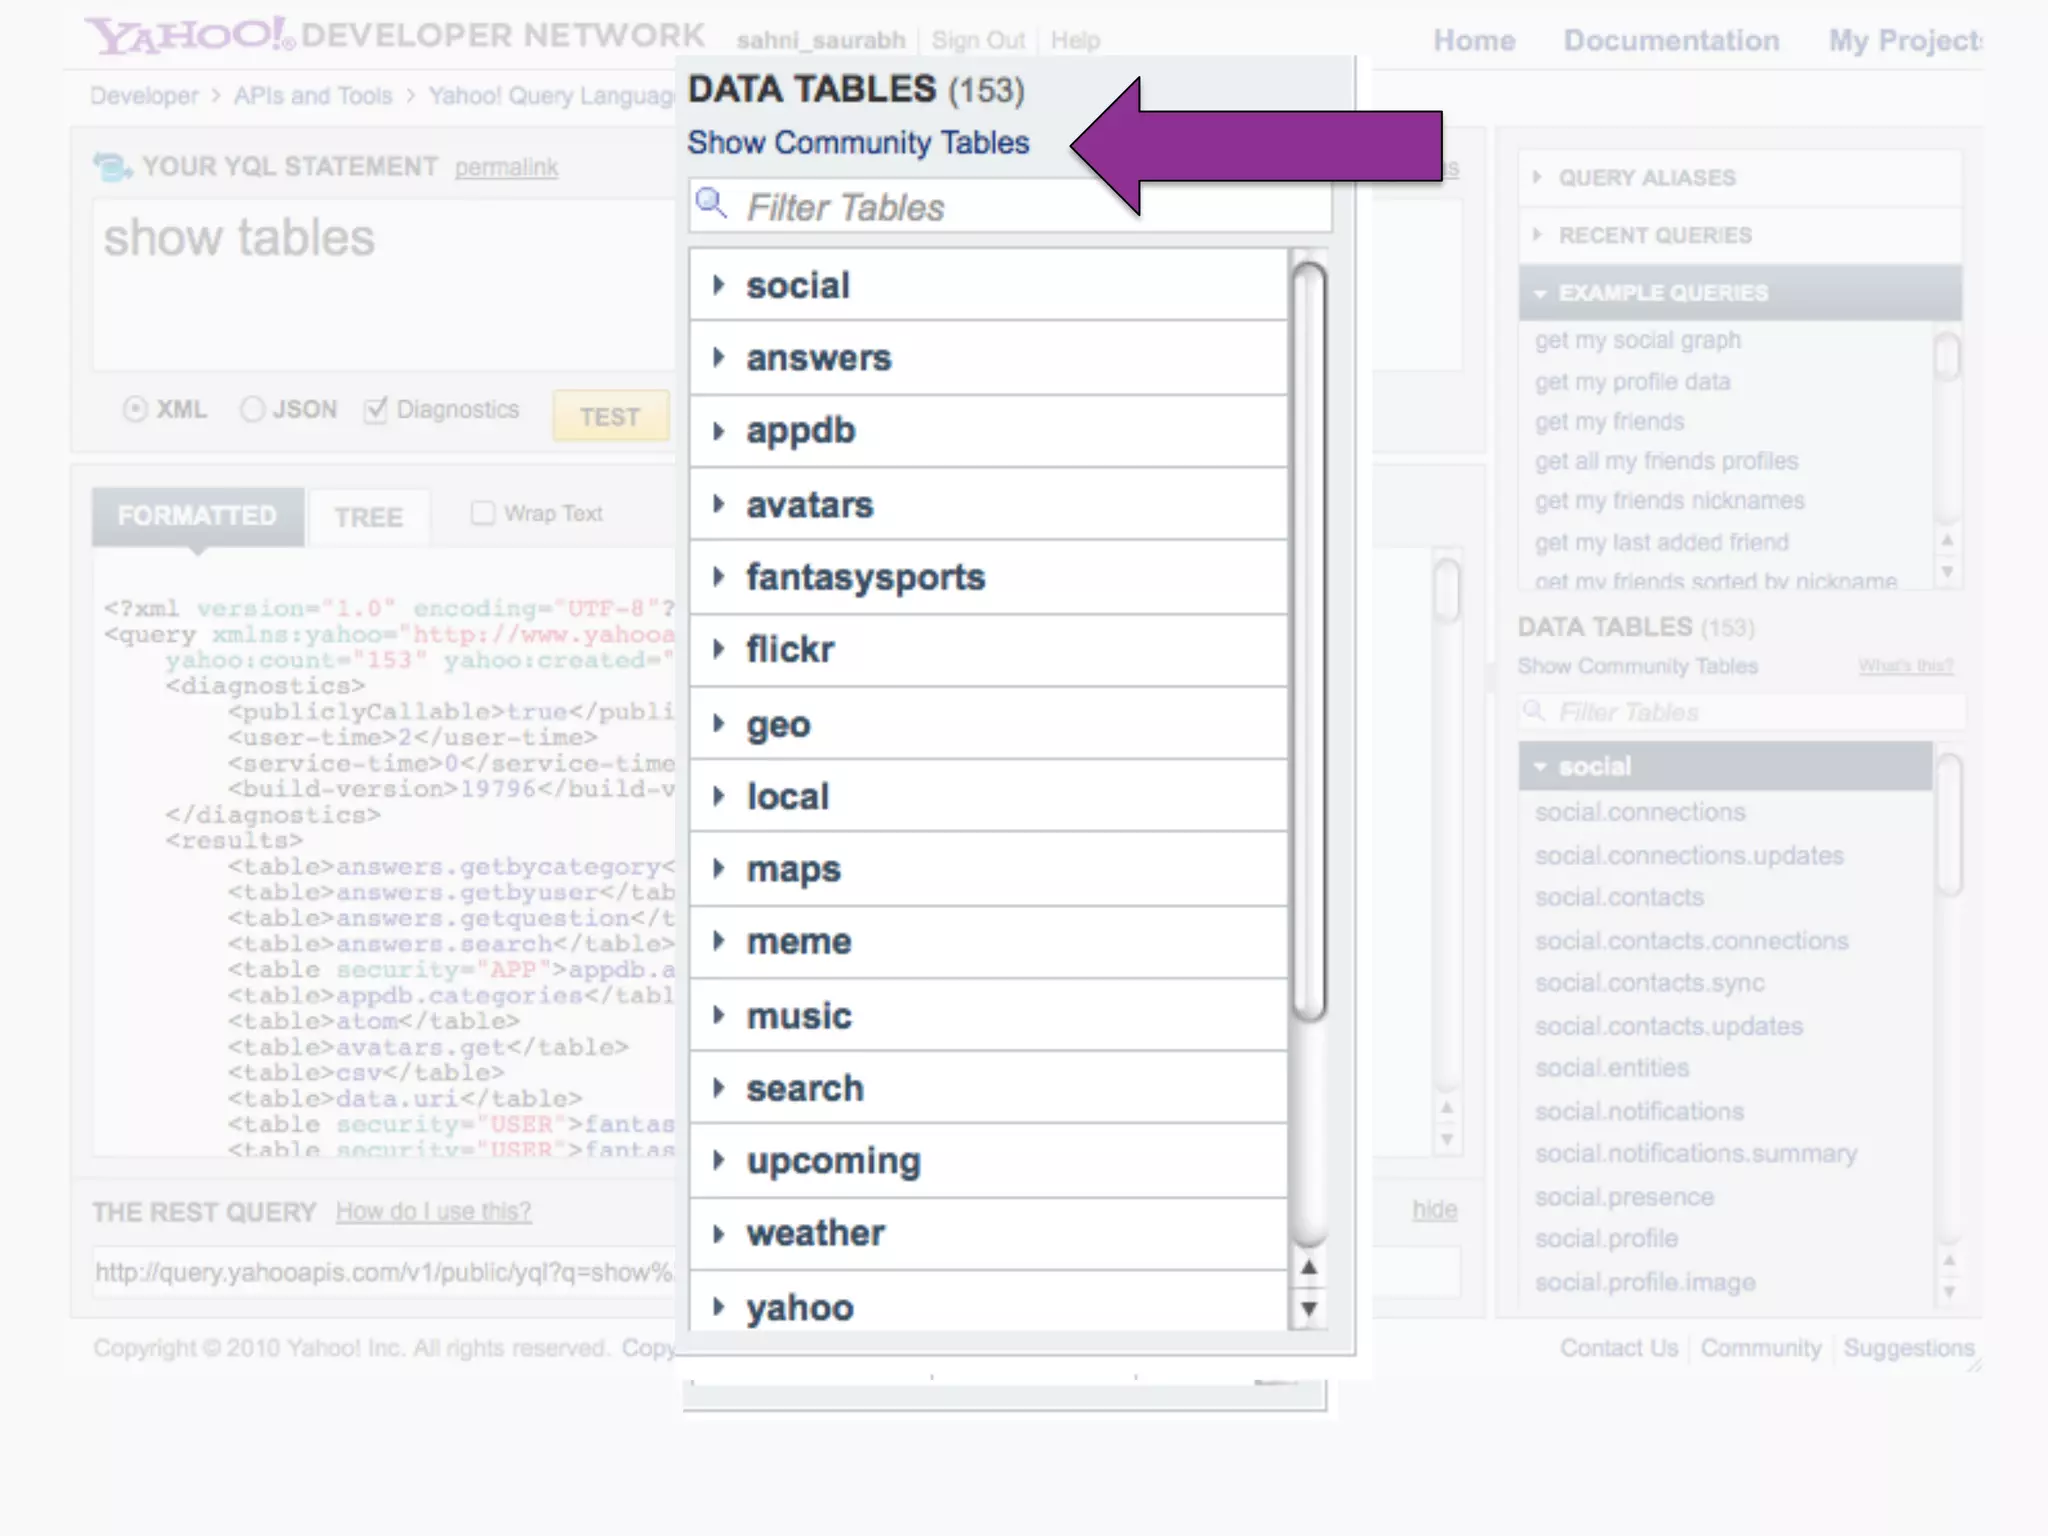Viewport: 2048px width, 1536px height.
Task: Click scroll up arrow in tables list
Action: click(x=1308, y=1268)
